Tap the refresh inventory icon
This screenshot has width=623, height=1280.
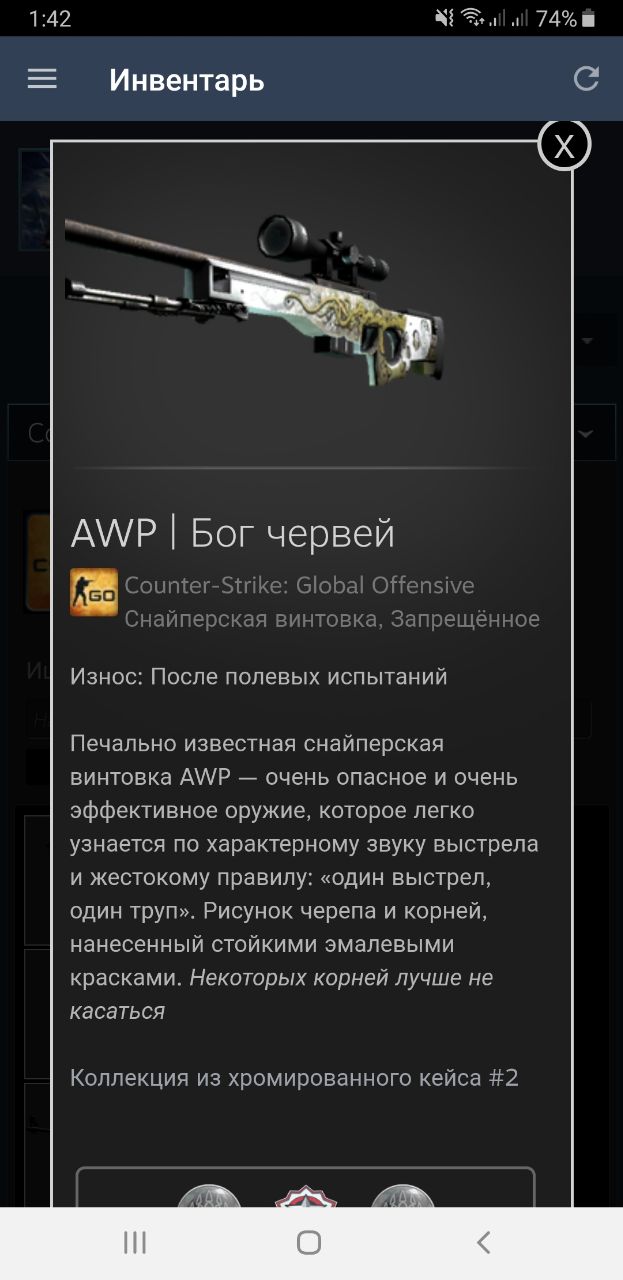point(586,79)
